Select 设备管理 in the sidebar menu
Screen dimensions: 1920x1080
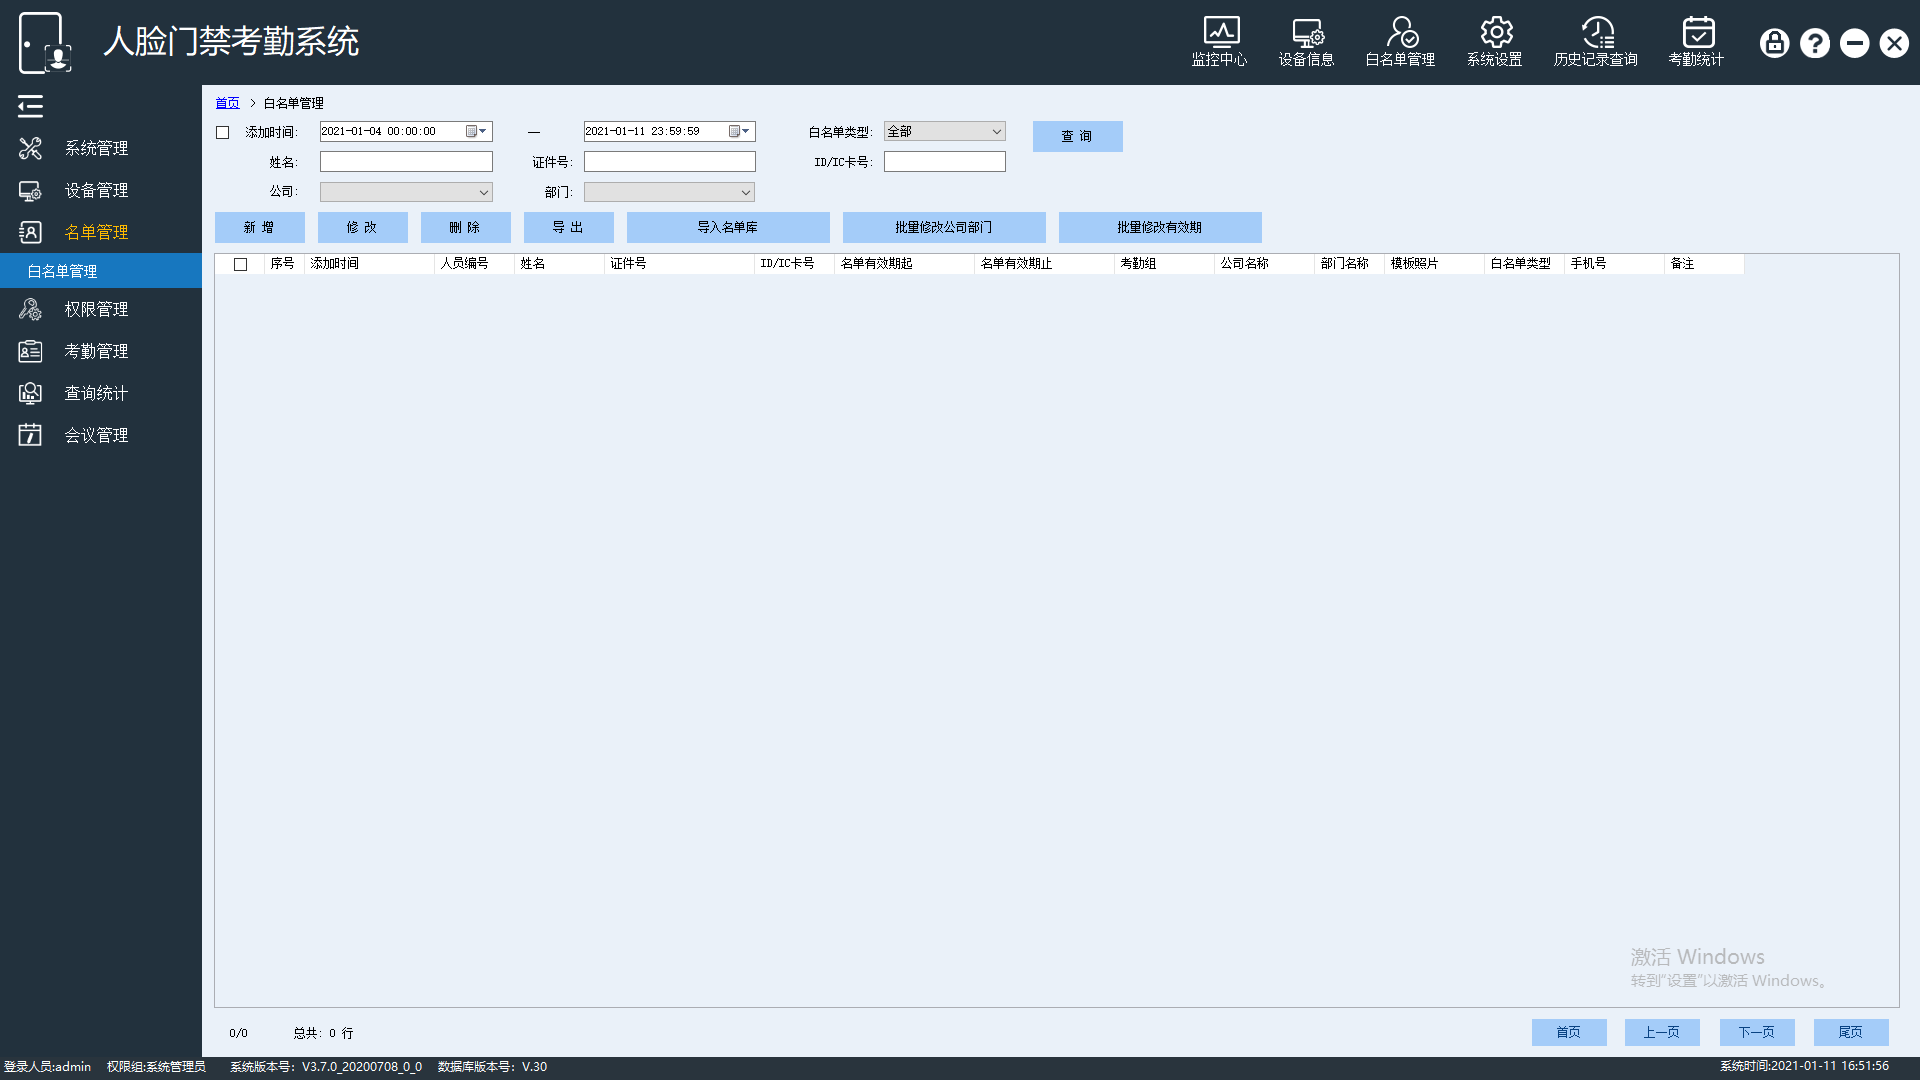97,190
